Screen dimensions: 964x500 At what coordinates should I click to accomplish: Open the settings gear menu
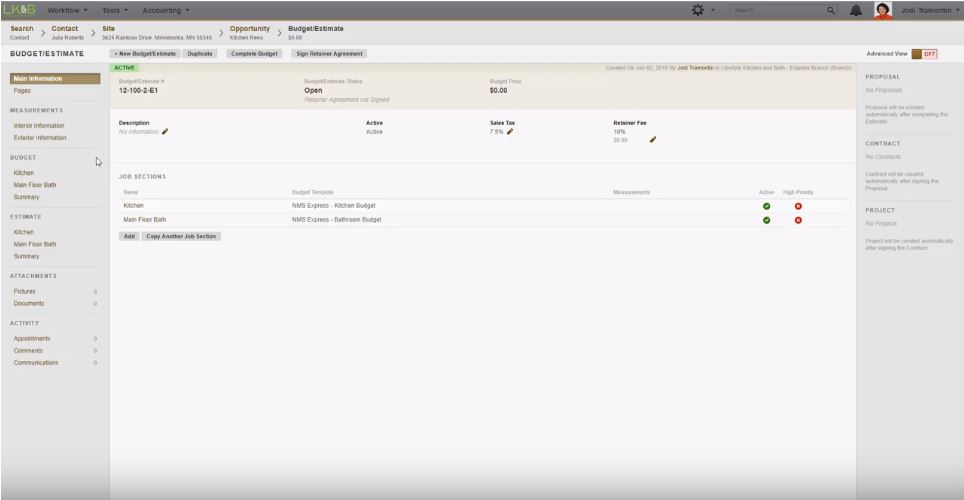click(x=698, y=9)
